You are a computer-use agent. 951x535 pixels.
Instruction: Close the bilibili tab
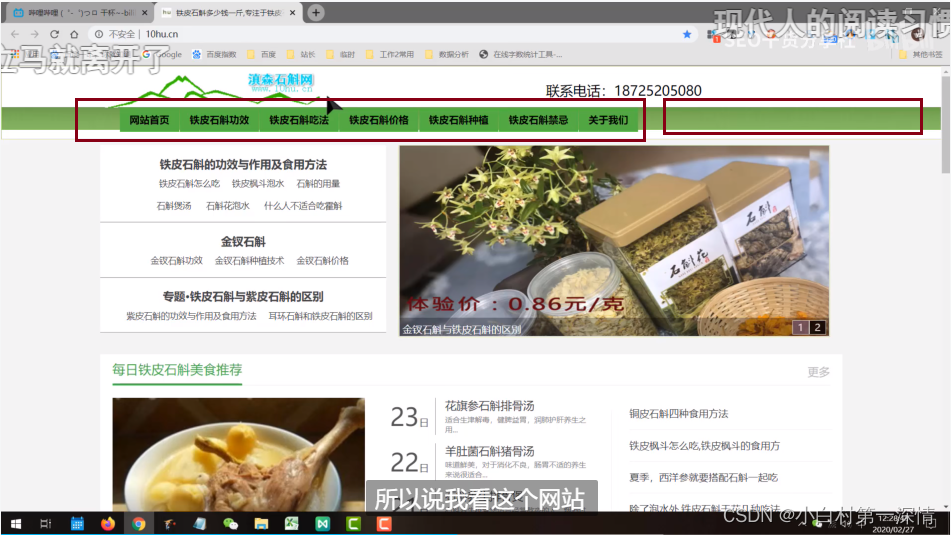point(144,12)
